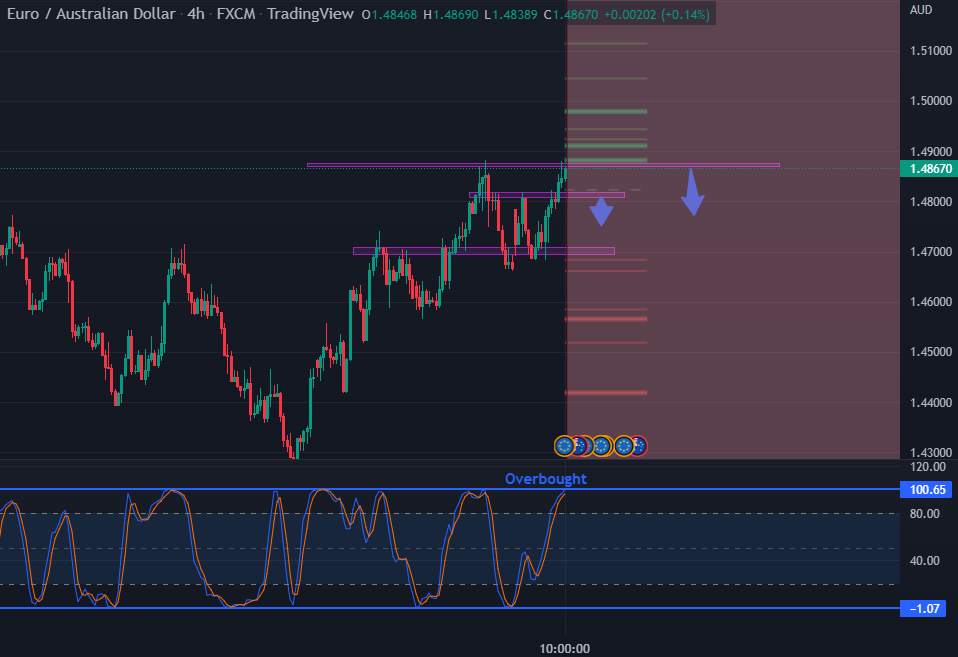The height and width of the screenshot is (657, 958).
Task: Click the 1.50000 price axis label
Action: tap(931, 101)
